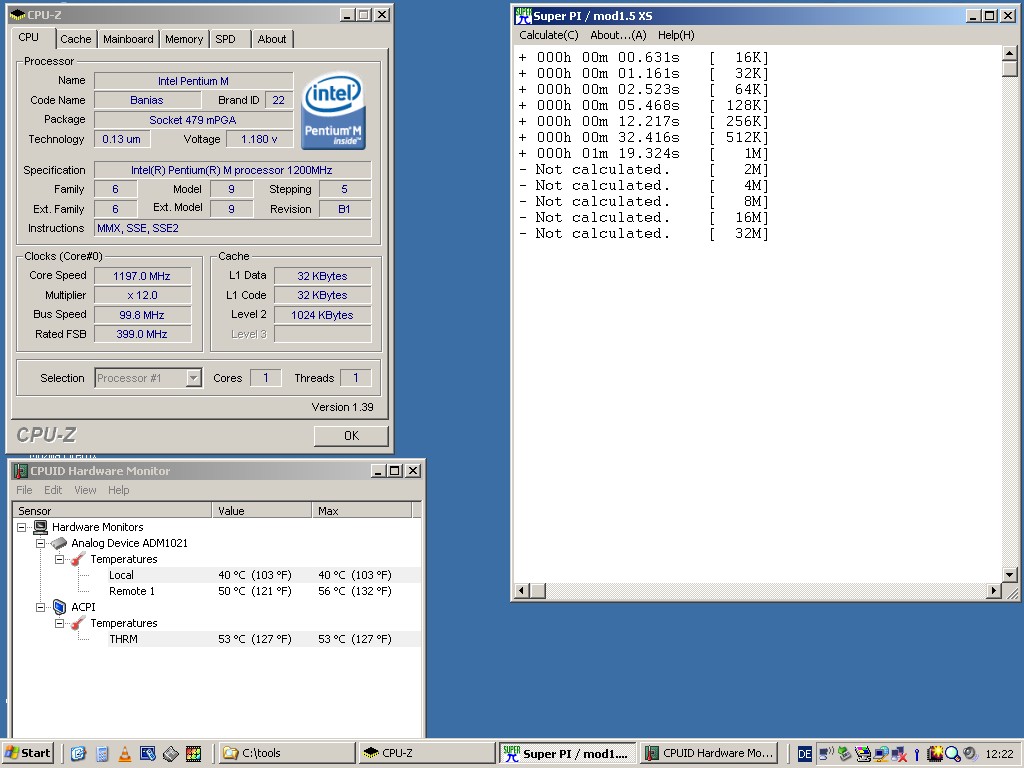Click Super PI horizontal scroll right arrow

point(993,590)
